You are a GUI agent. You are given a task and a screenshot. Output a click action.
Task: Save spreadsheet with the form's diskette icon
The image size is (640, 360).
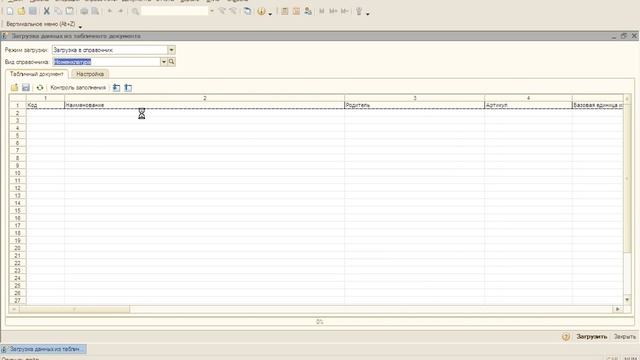coord(26,87)
